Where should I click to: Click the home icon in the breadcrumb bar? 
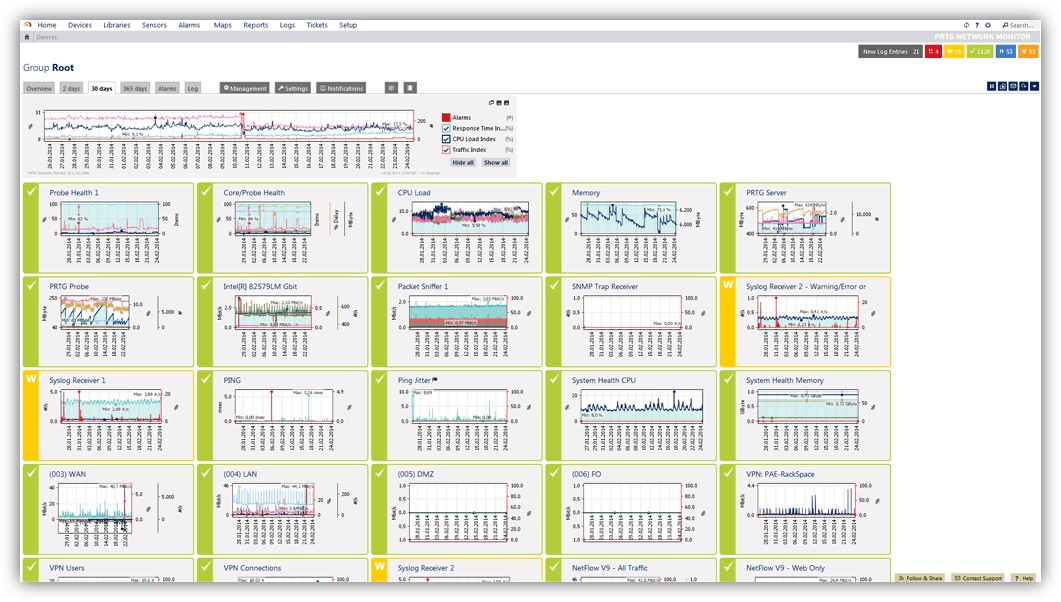(x=27, y=37)
